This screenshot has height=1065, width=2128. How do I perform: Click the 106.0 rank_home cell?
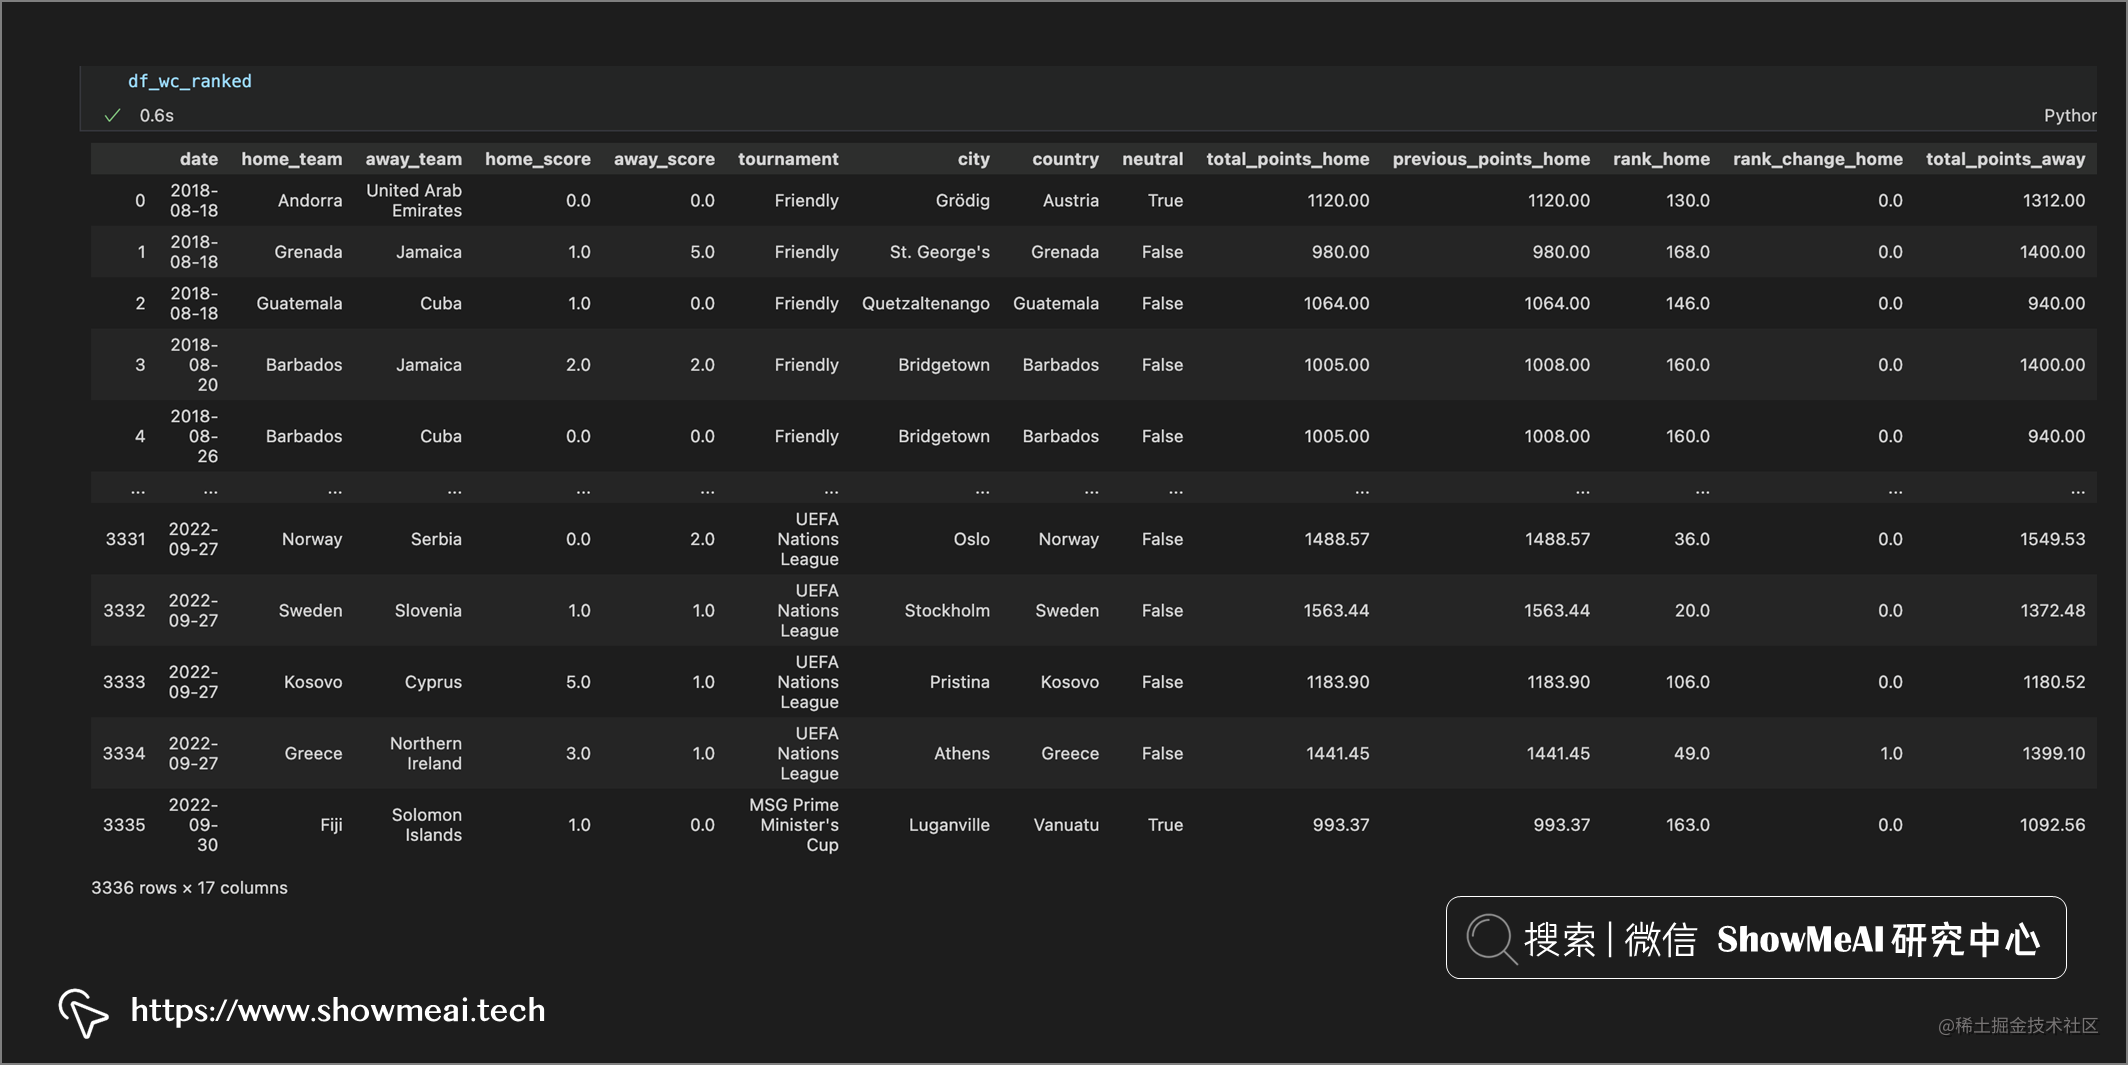click(x=1688, y=682)
